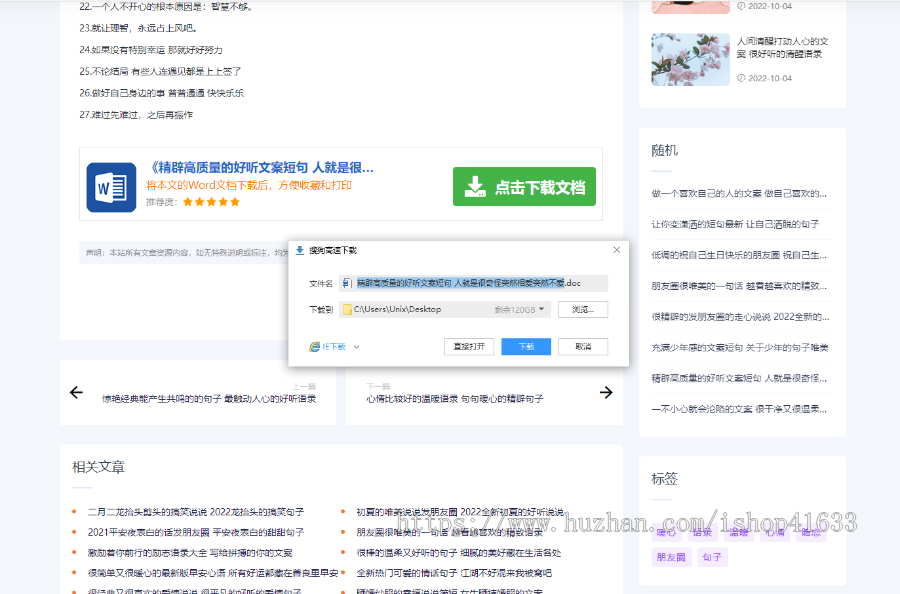Screen dimensions: 900x594
Task: Click the 浏览... browse button
Action: [x=583, y=309]
